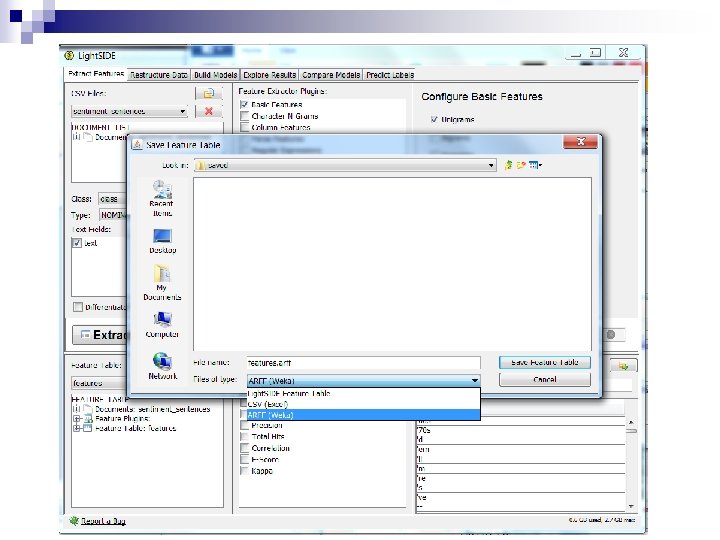Enable the Column Features plugin

click(x=244, y=127)
